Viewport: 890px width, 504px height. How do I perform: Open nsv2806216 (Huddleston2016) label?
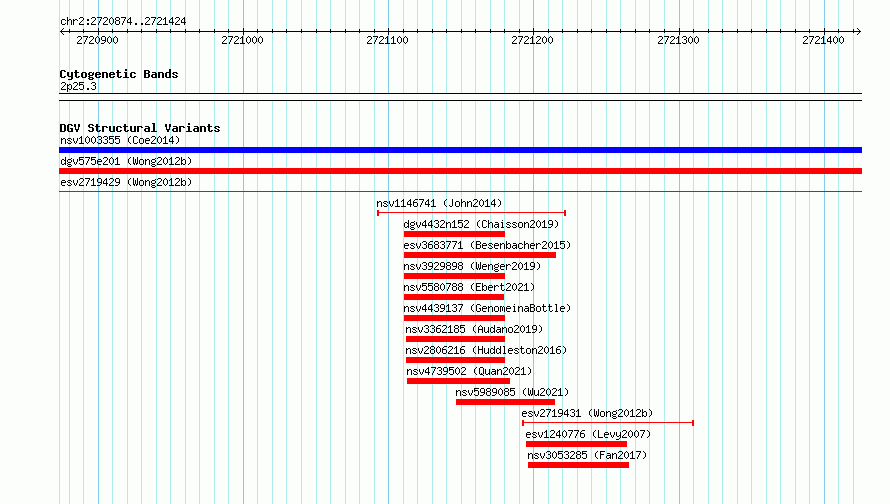point(486,350)
